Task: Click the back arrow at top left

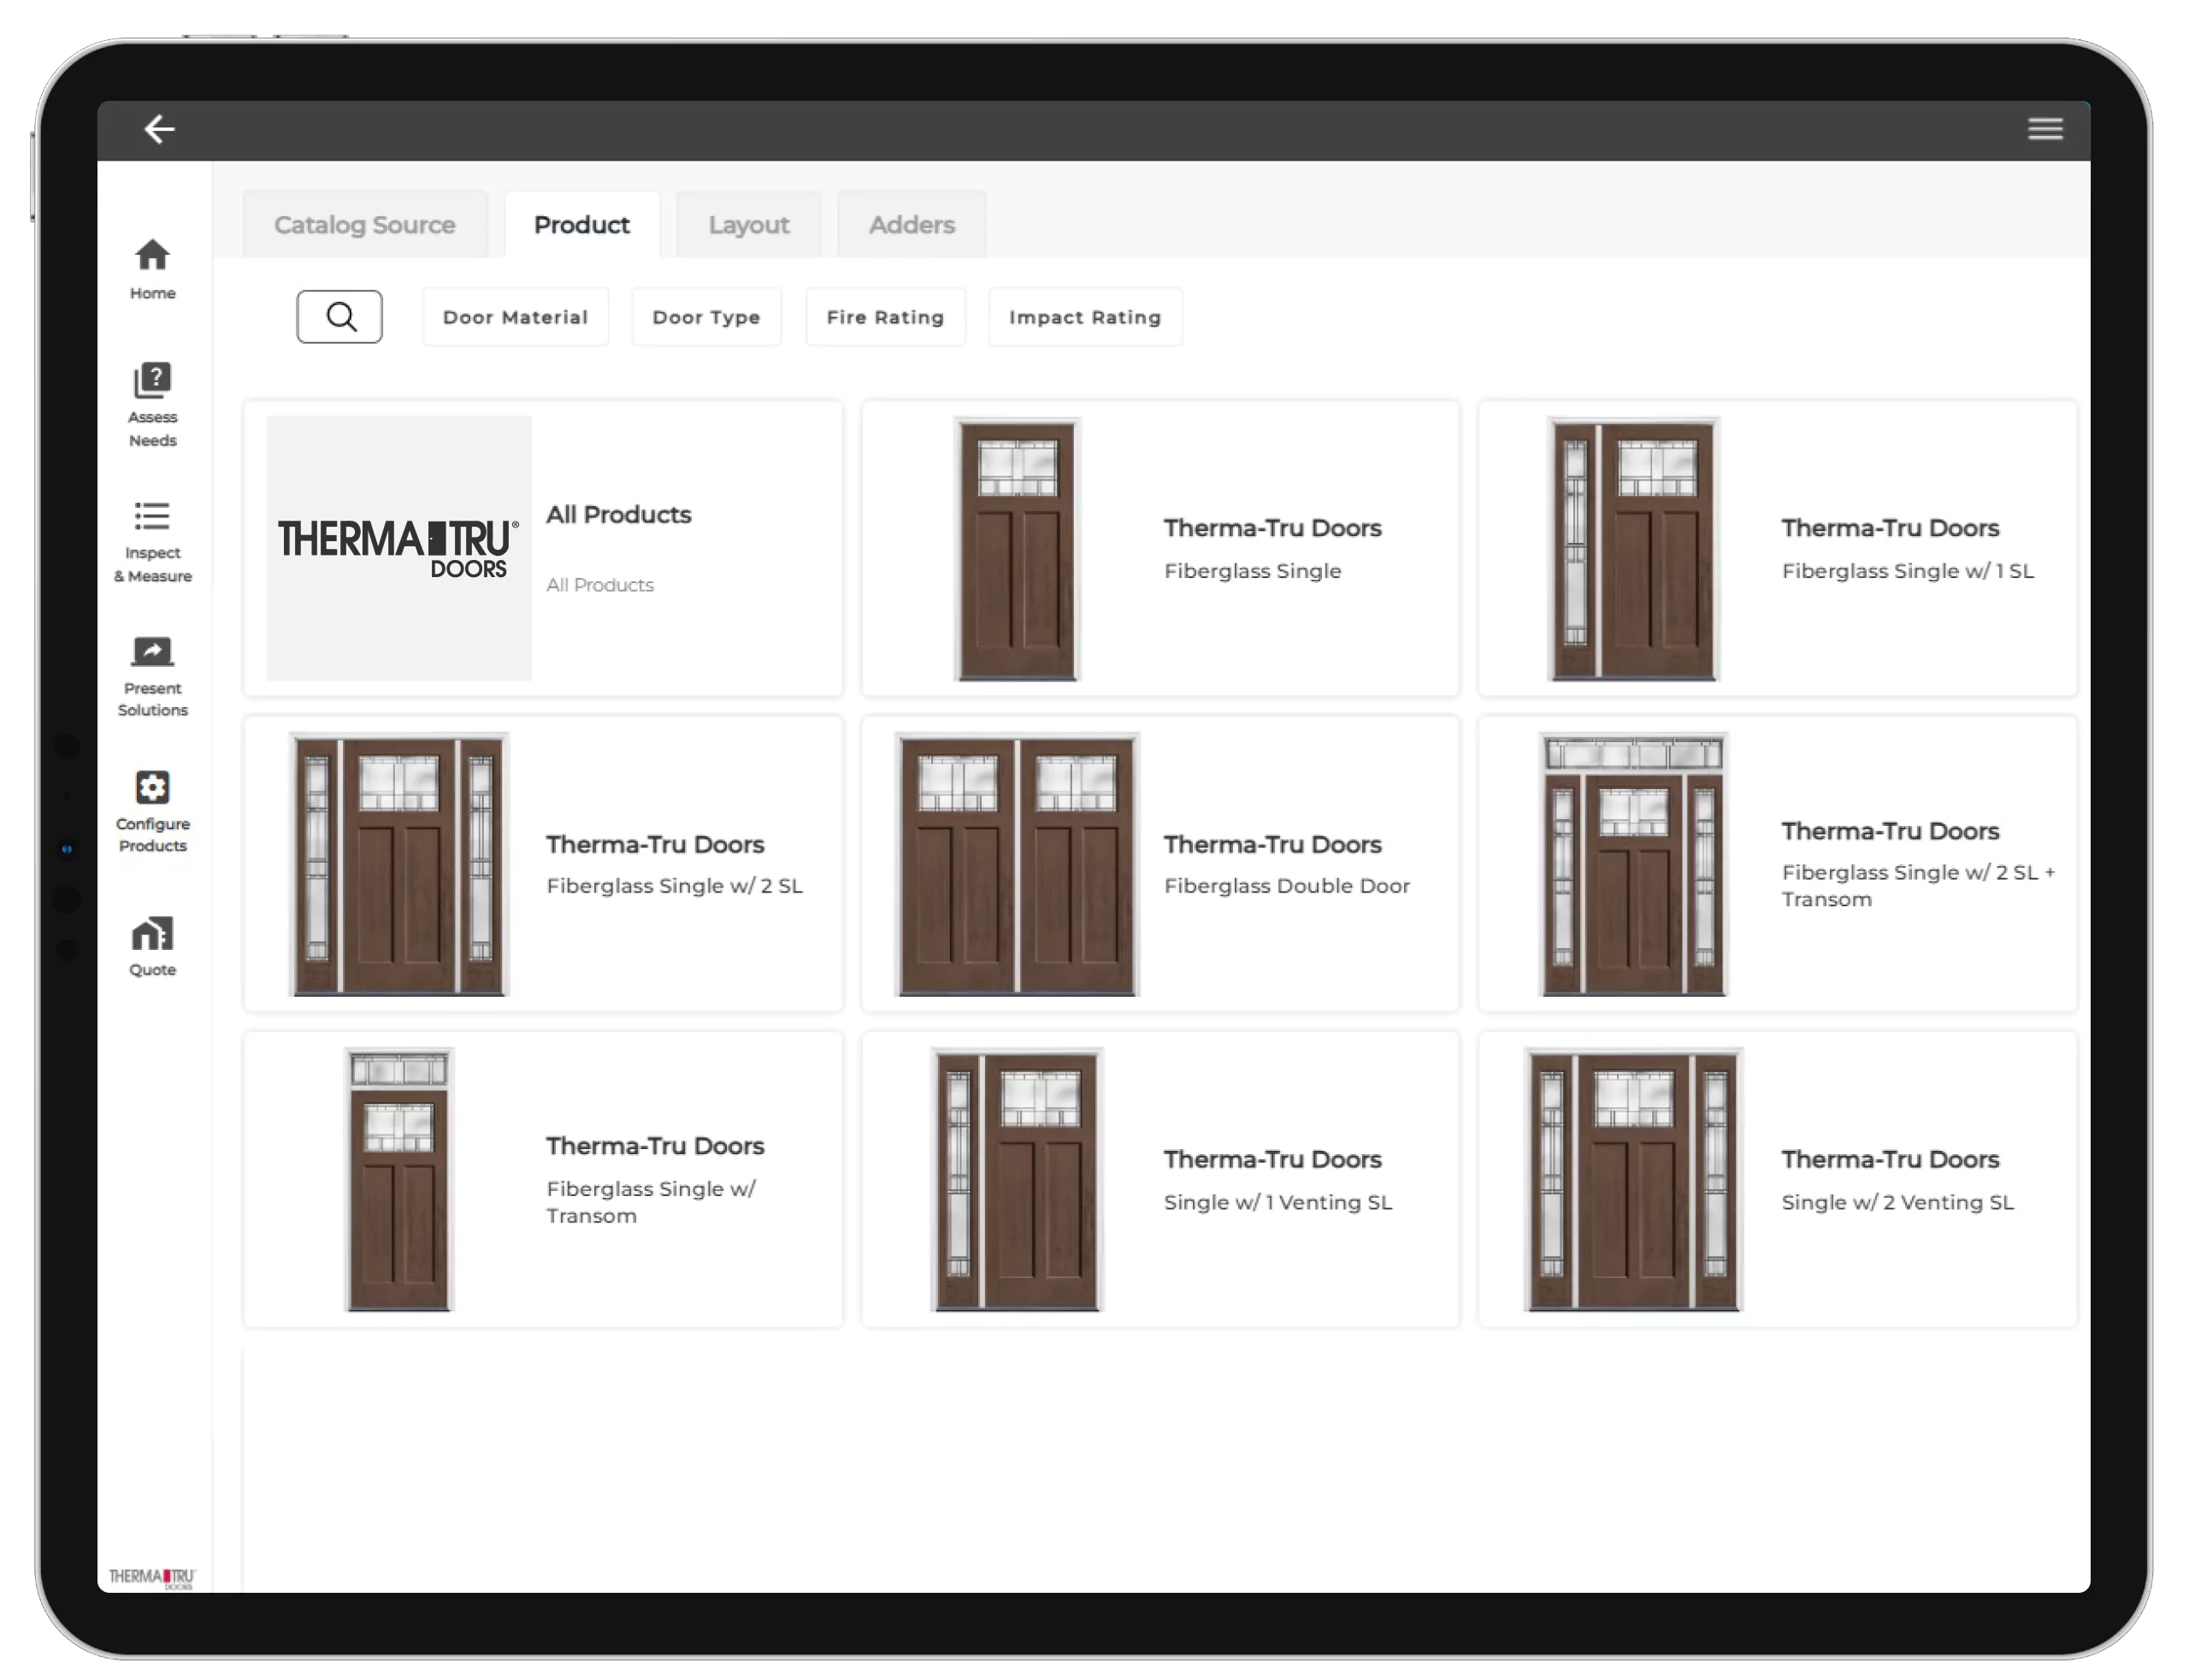Action: click(160, 129)
